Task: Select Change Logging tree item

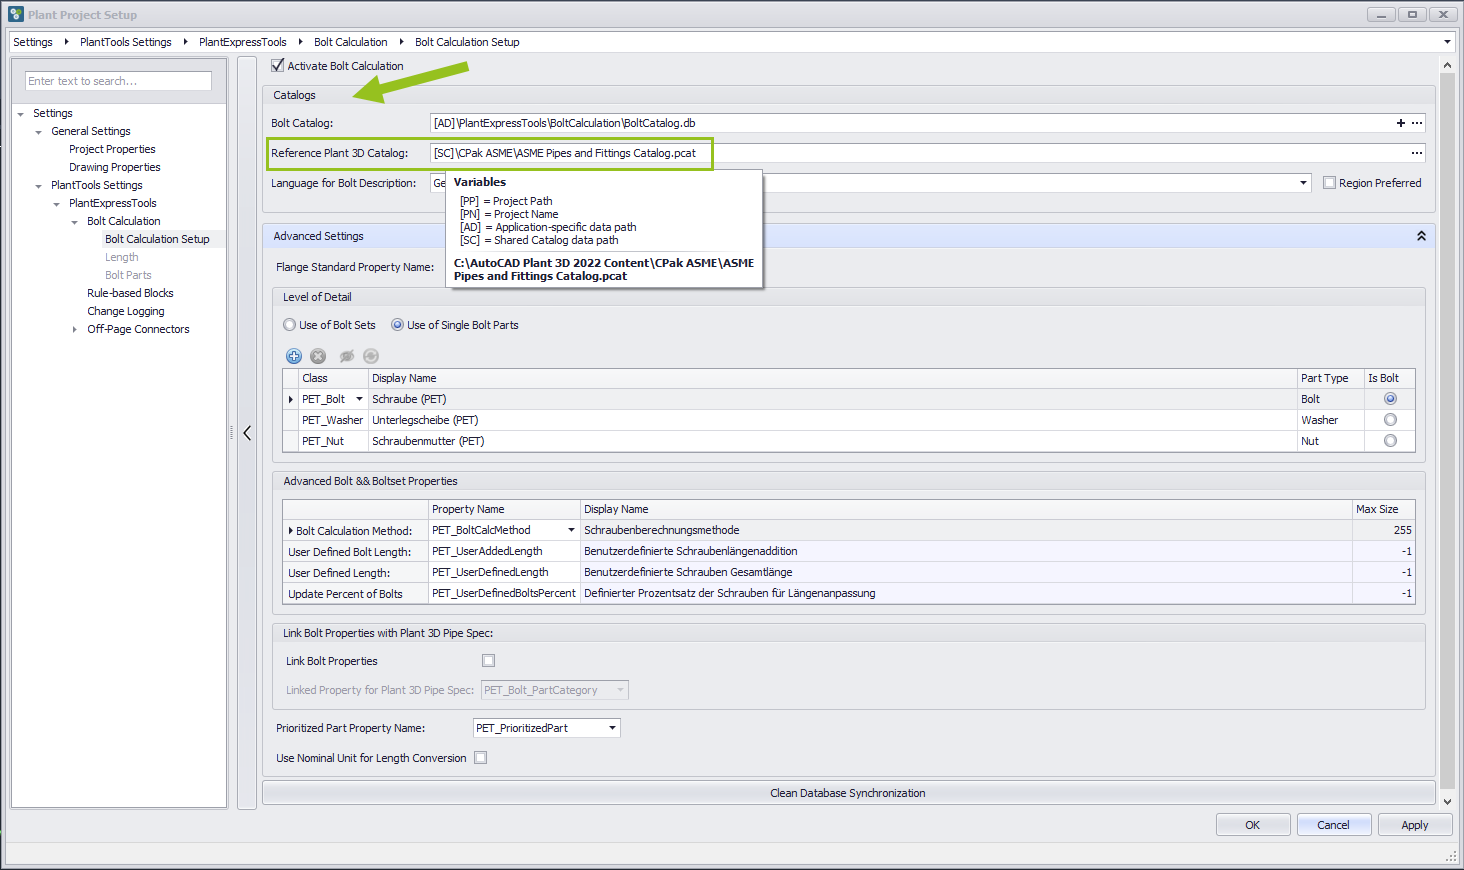Action: (x=126, y=311)
